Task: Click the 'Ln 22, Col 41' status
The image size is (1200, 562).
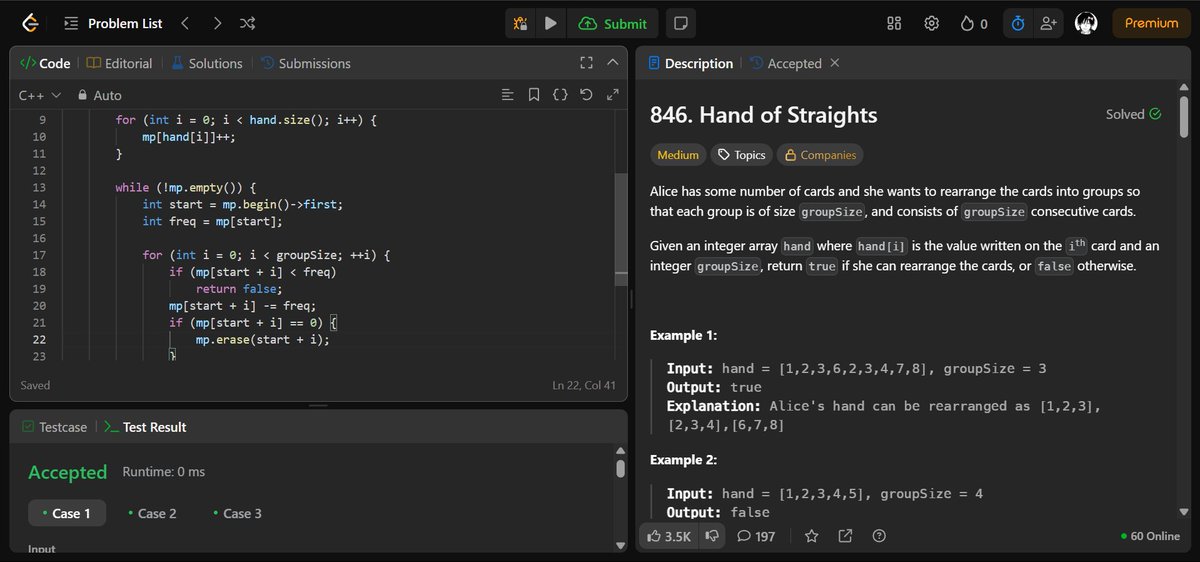Action: pos(584,385)
